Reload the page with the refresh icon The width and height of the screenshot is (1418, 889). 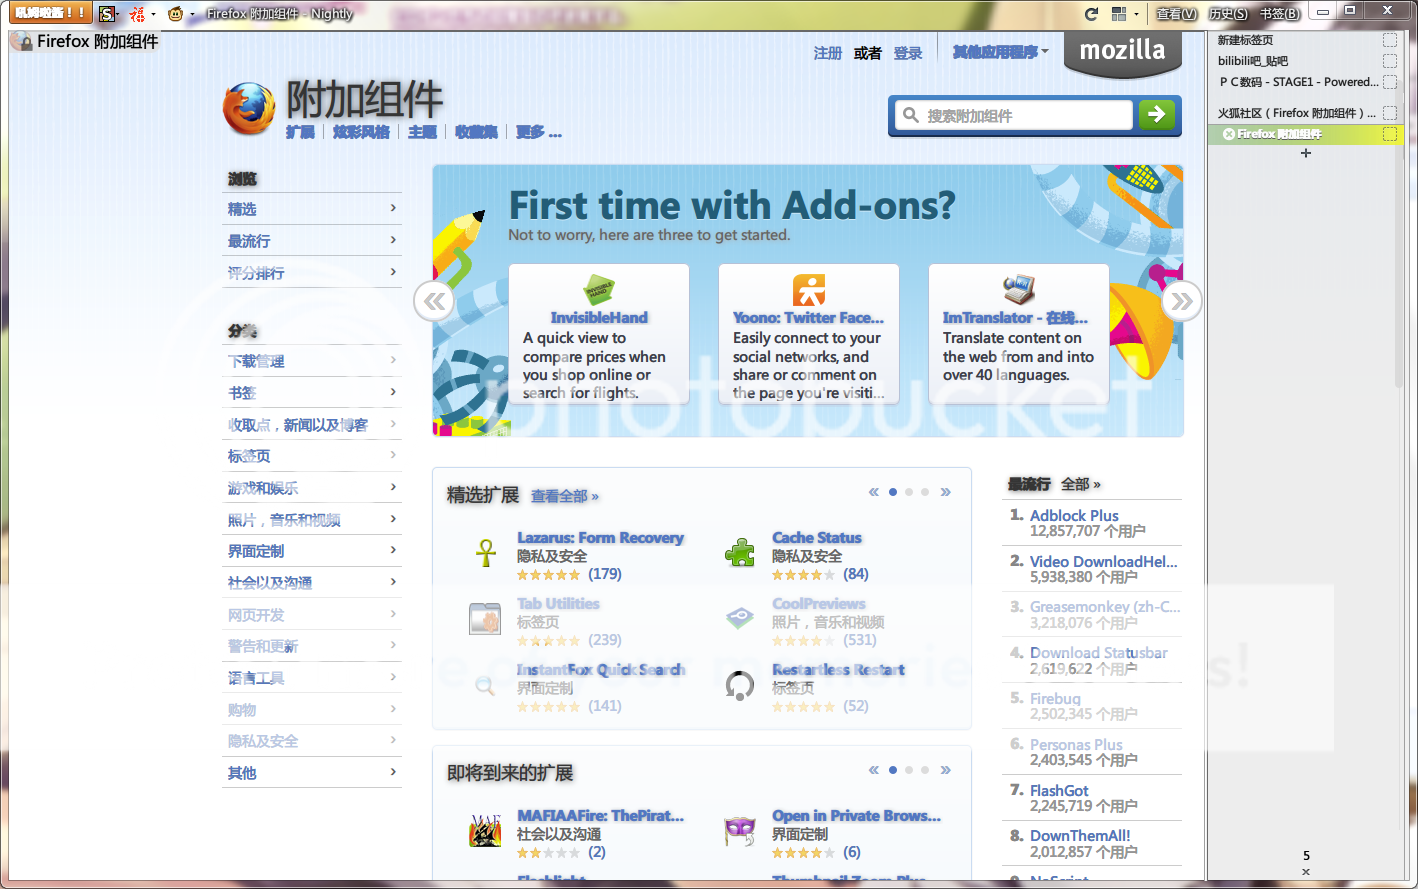click(x=1092, y=14)
